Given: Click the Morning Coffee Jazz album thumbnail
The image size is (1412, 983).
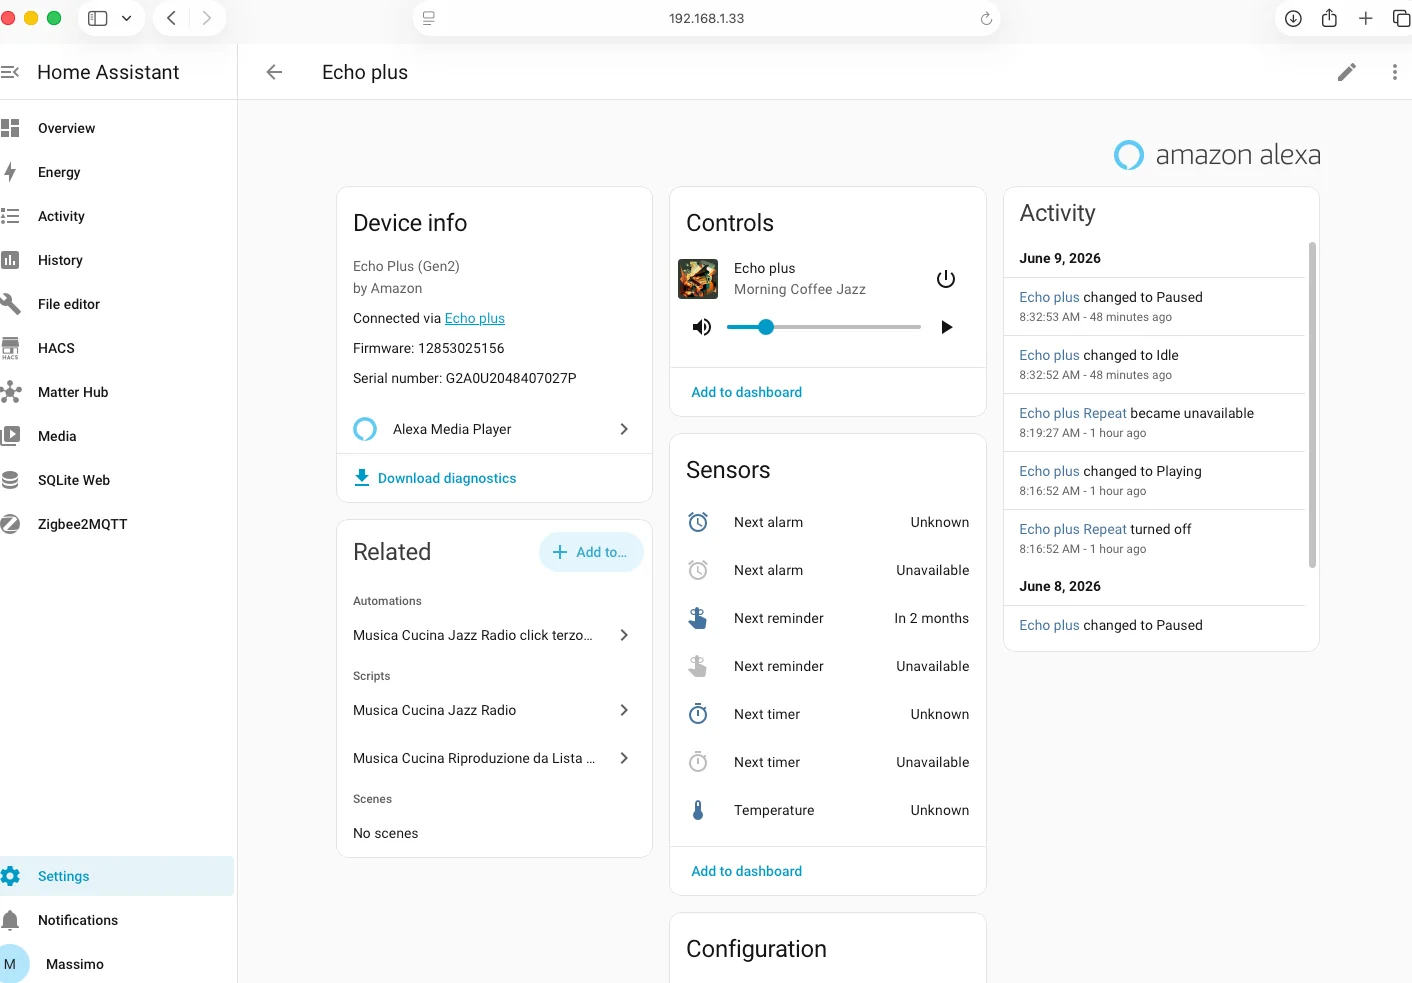Looking at the screenshot, I should (698, 279).
